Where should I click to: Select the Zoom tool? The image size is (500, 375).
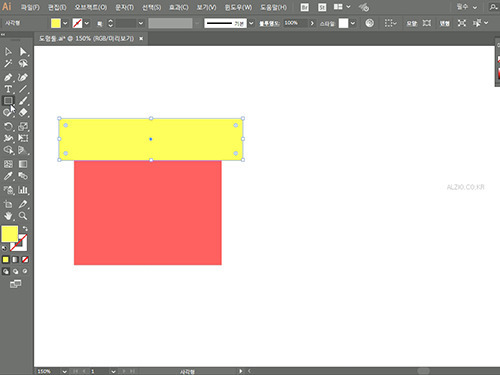pyautogui.click(x=23, y=216)
